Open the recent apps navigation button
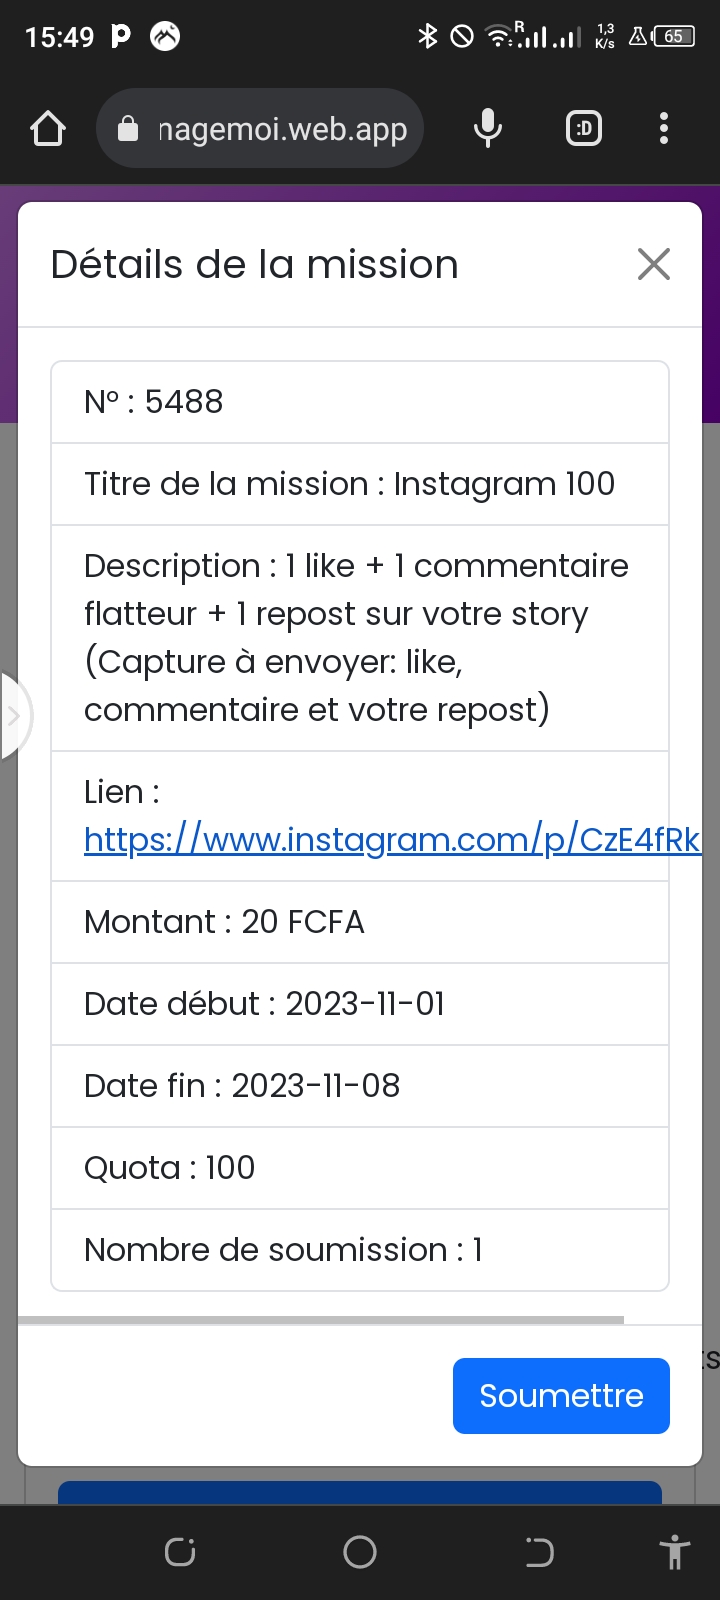720x1600 pixels. 180,1552
